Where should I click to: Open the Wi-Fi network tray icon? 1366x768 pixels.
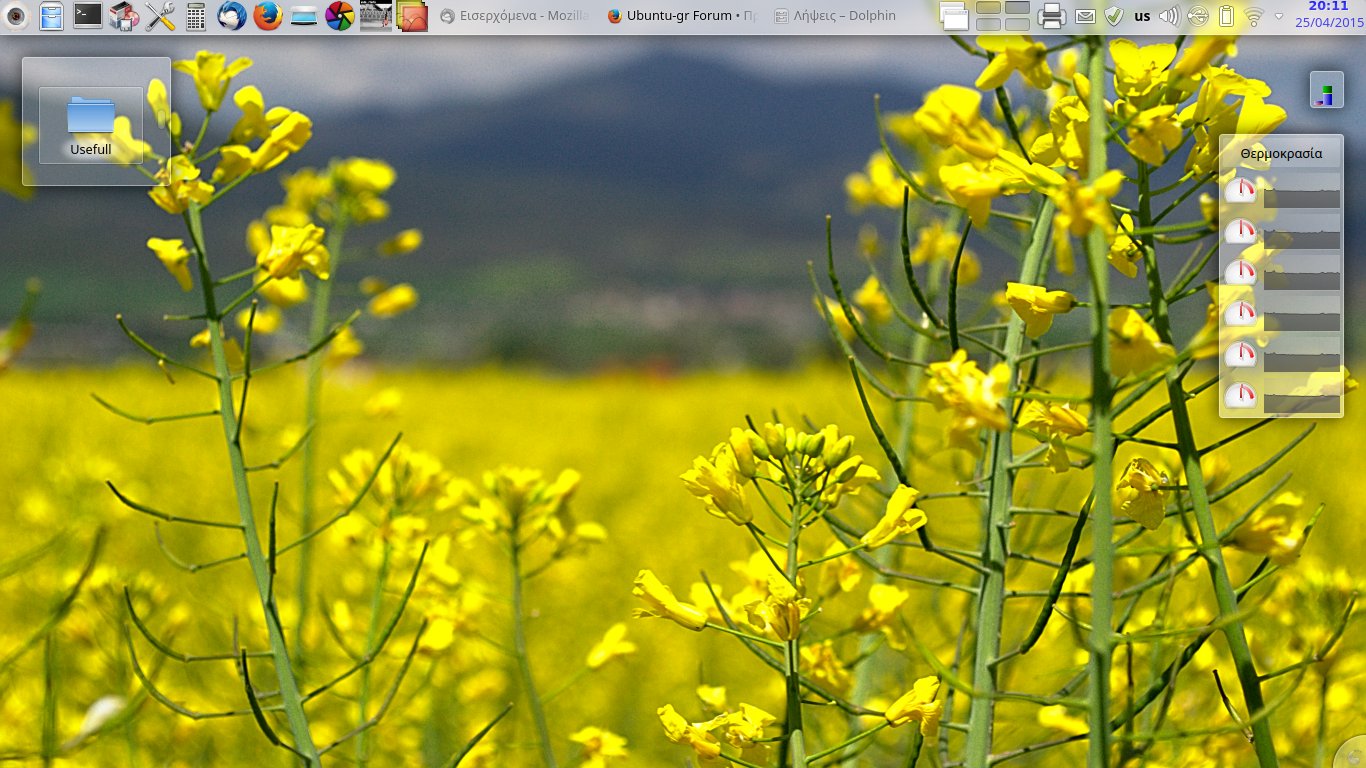point(1254,16)
